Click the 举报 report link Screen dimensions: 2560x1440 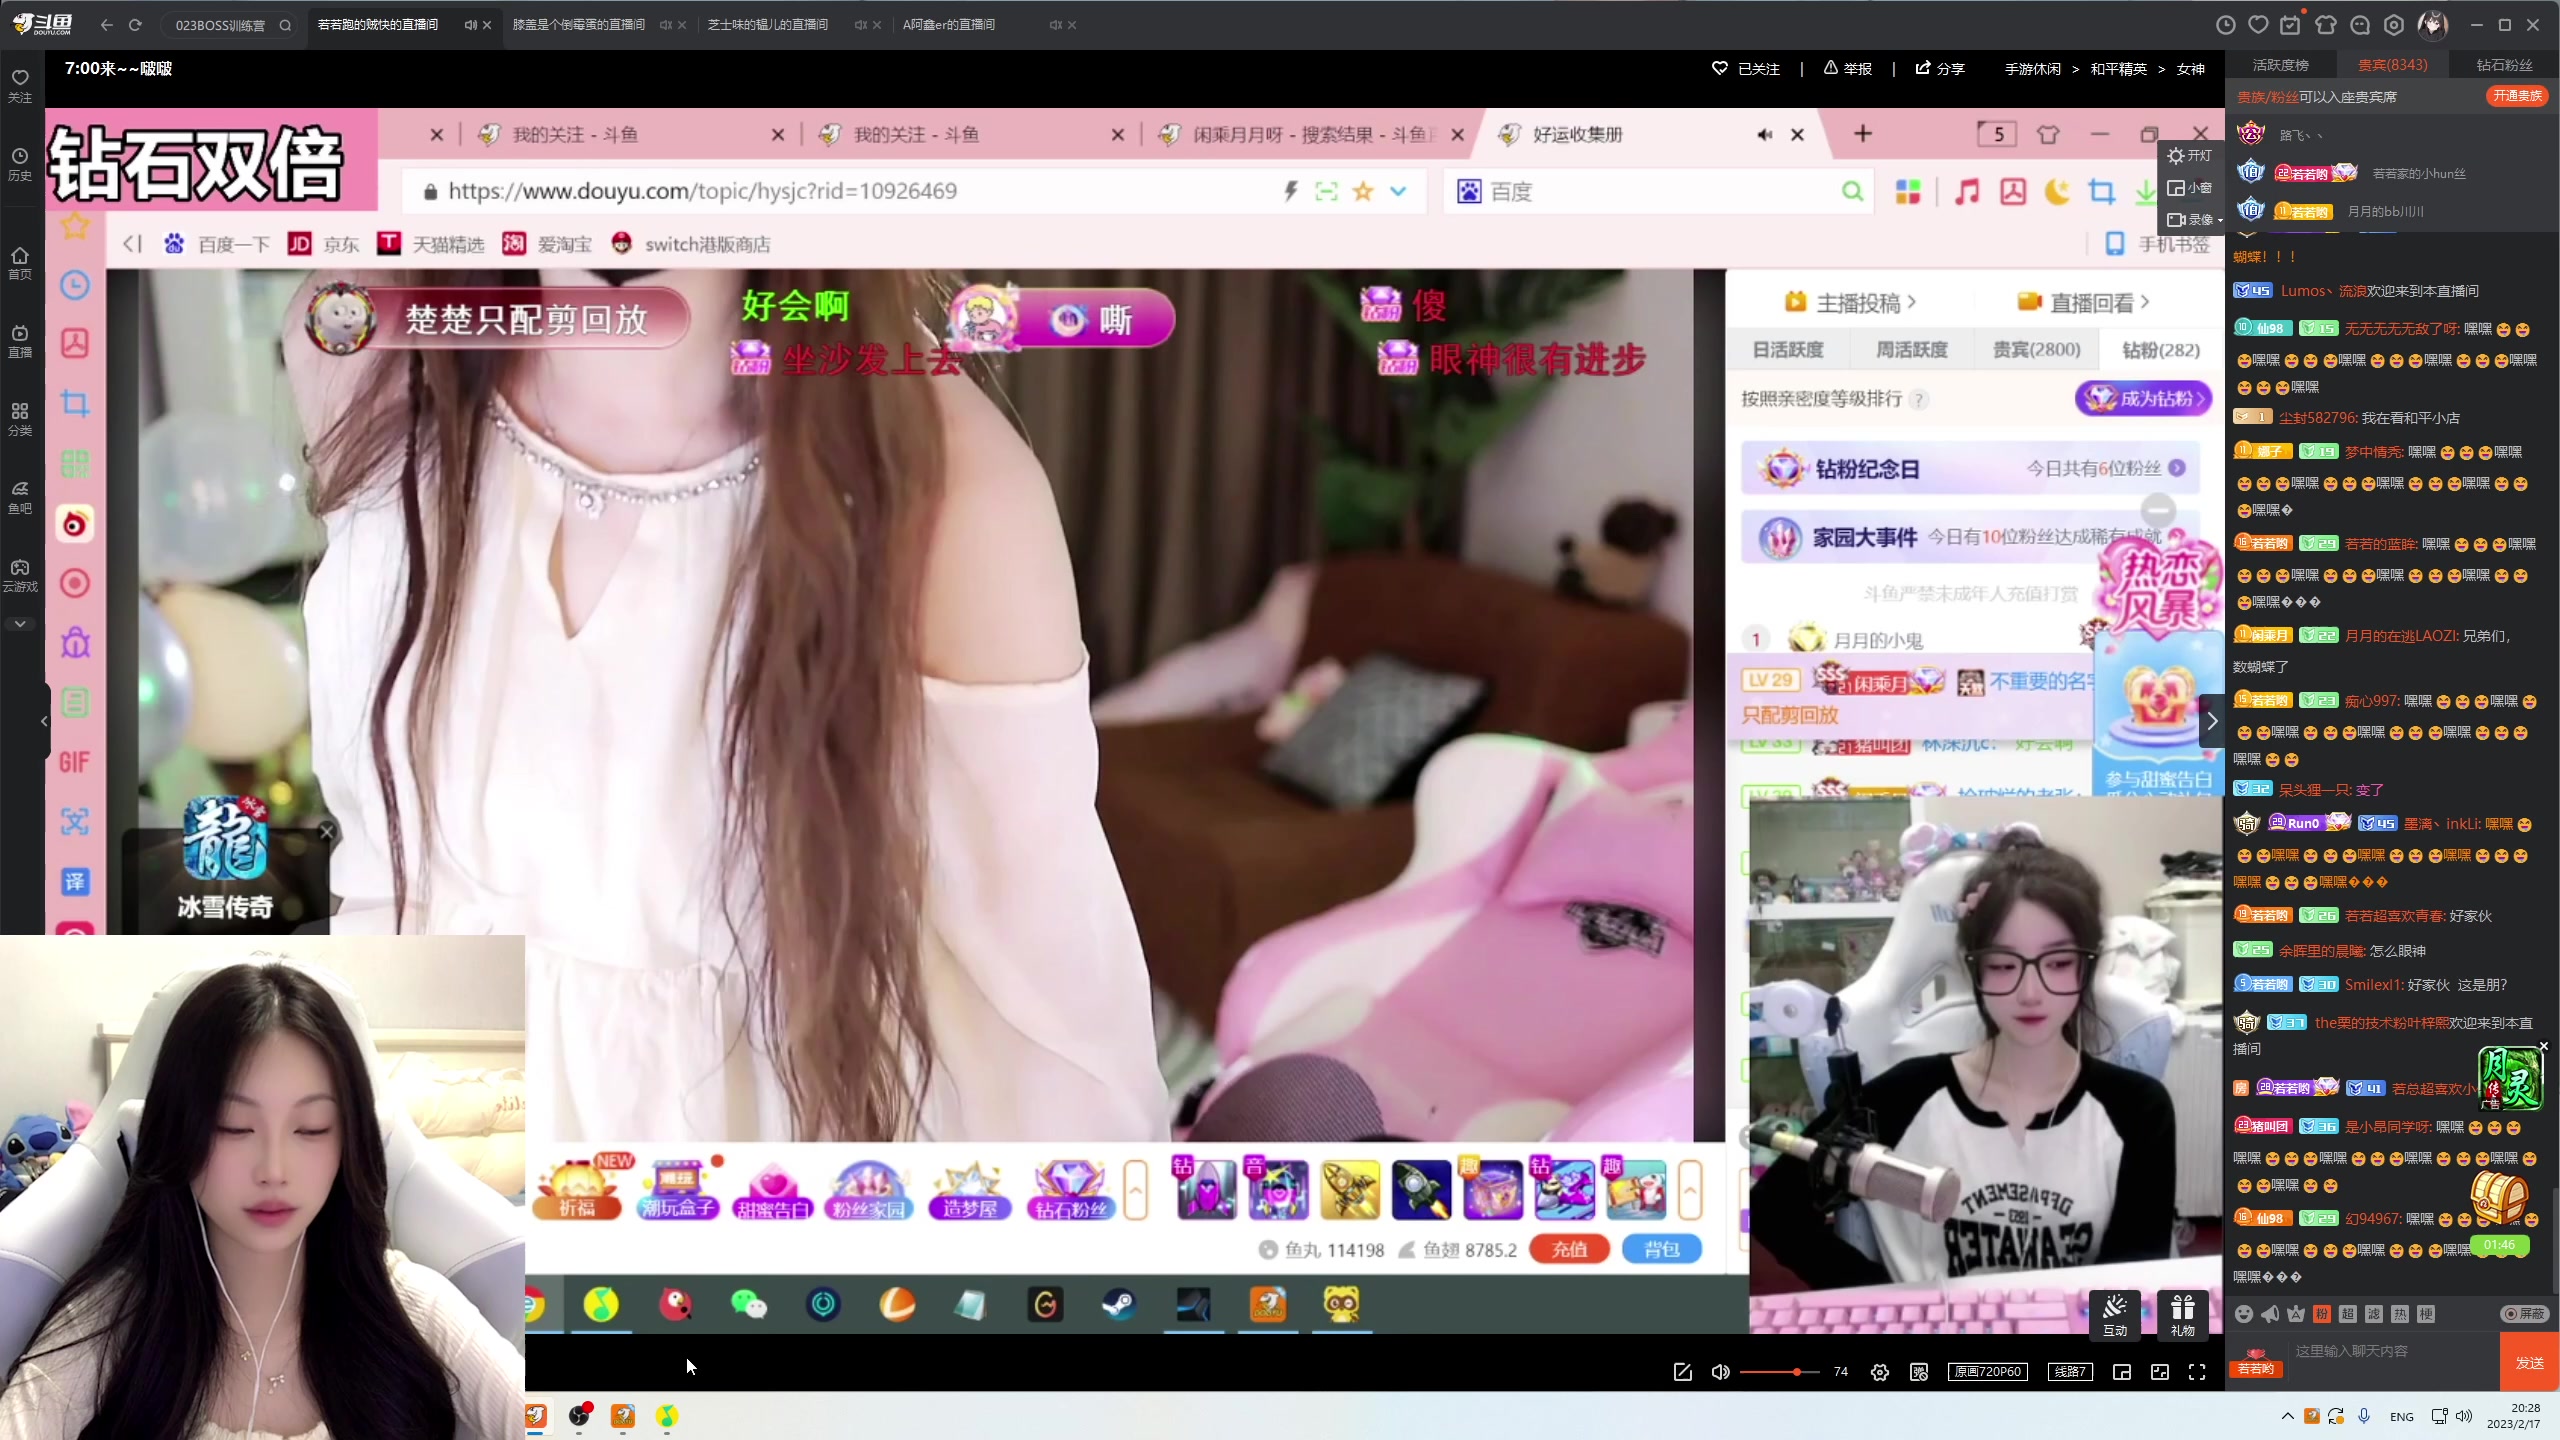coord(1847,69)
